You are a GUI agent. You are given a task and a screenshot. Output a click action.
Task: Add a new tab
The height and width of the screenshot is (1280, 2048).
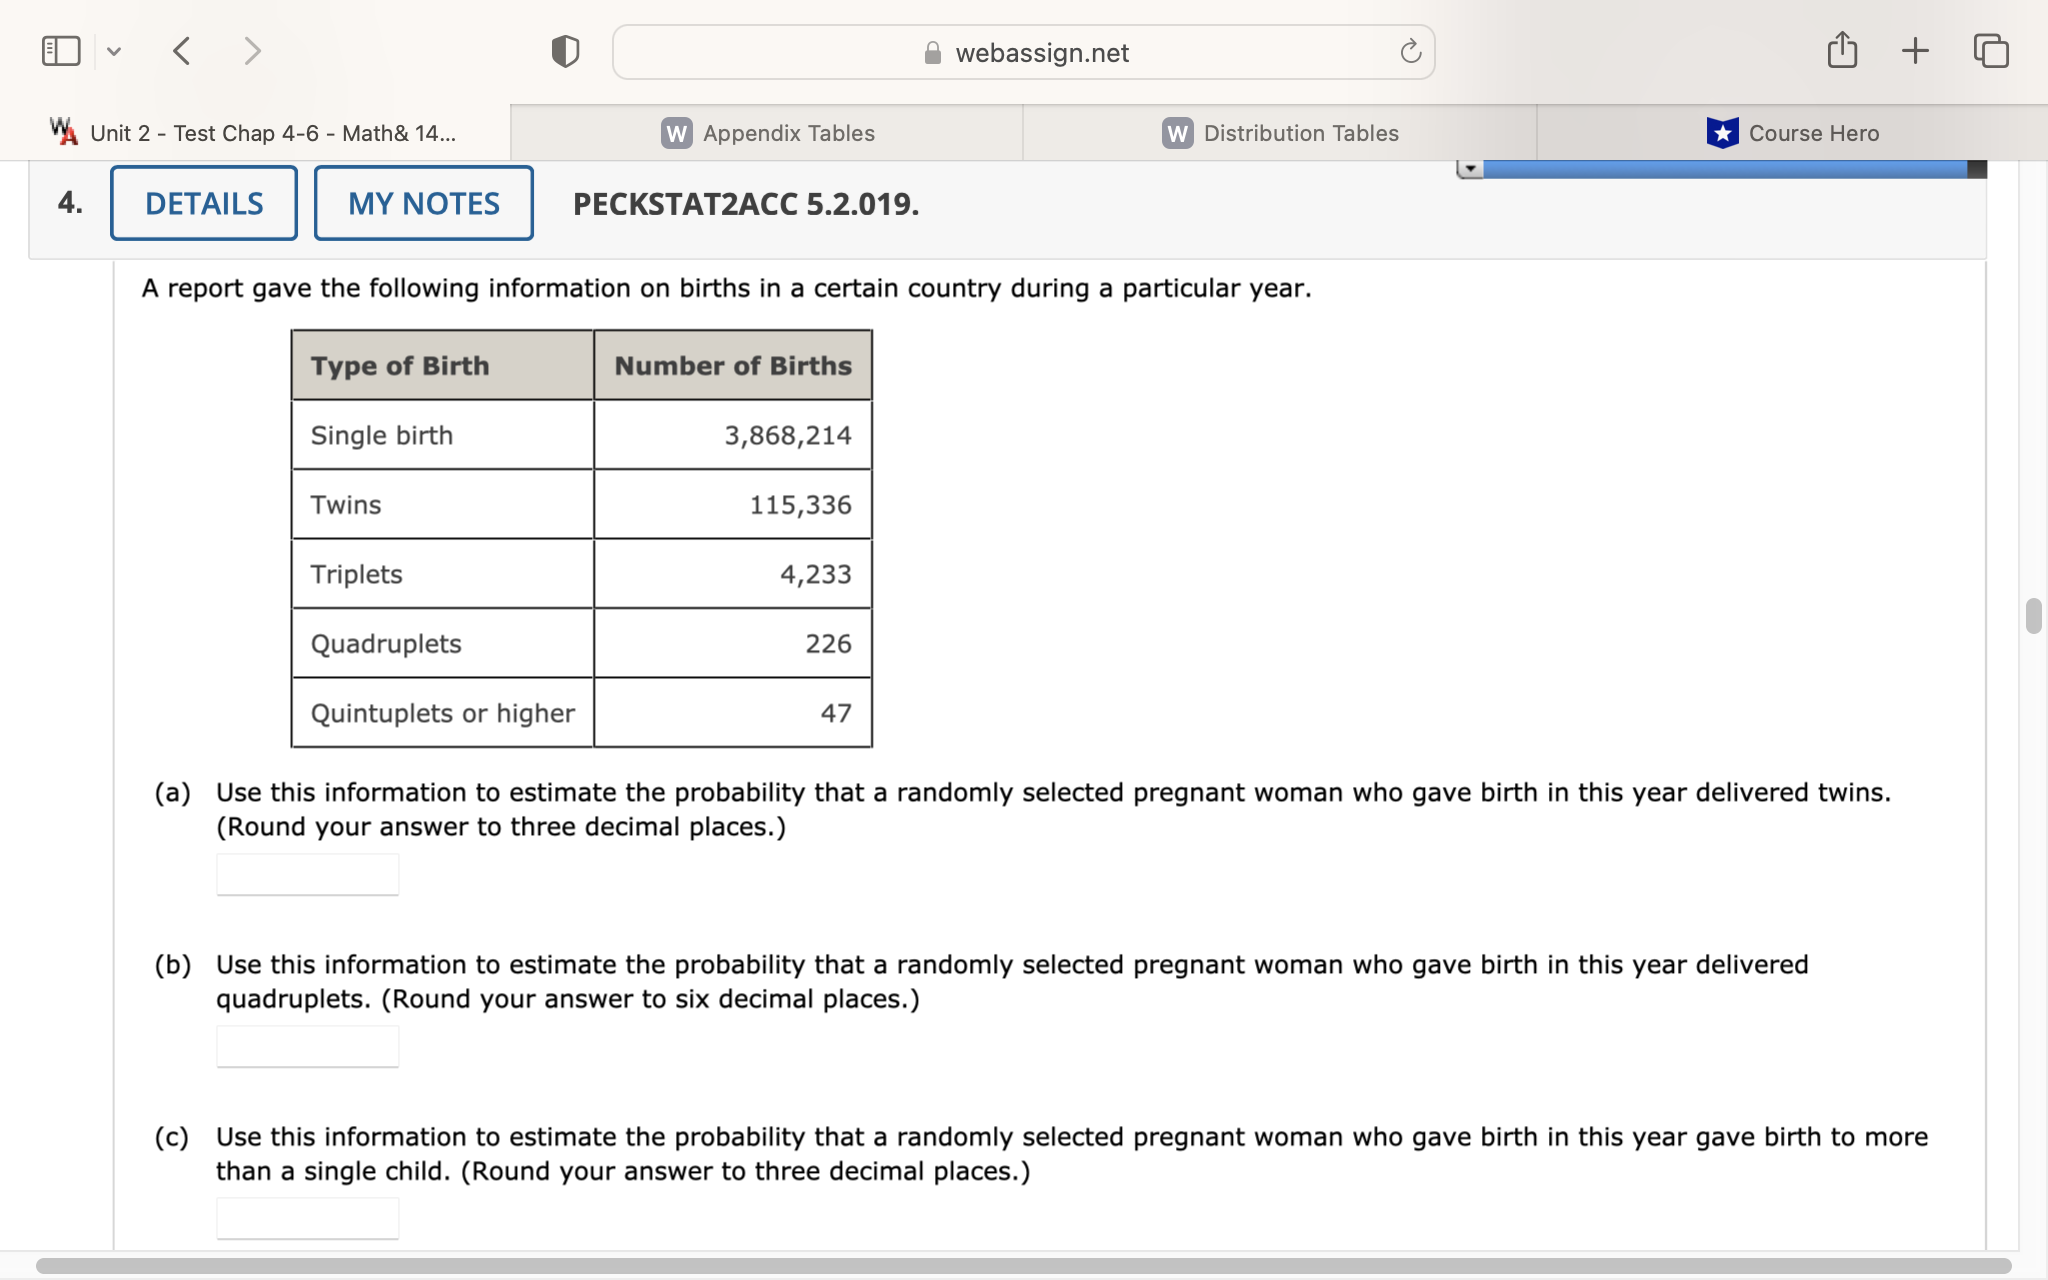click(1915, 51)
